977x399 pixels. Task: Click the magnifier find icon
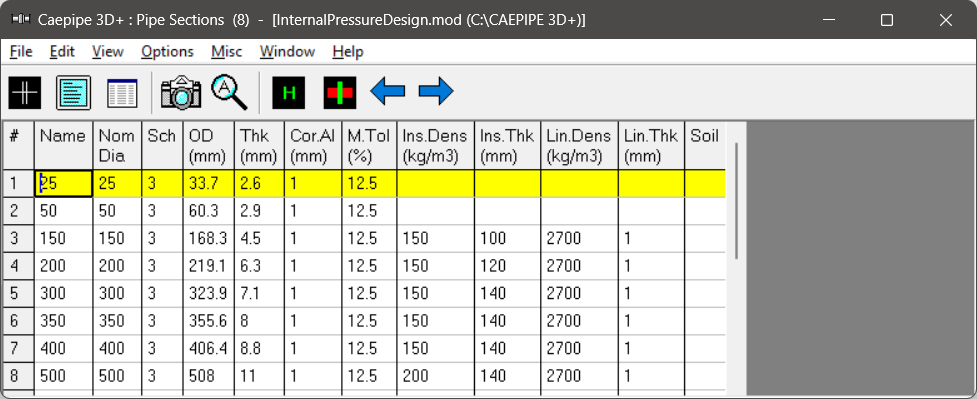229,92
